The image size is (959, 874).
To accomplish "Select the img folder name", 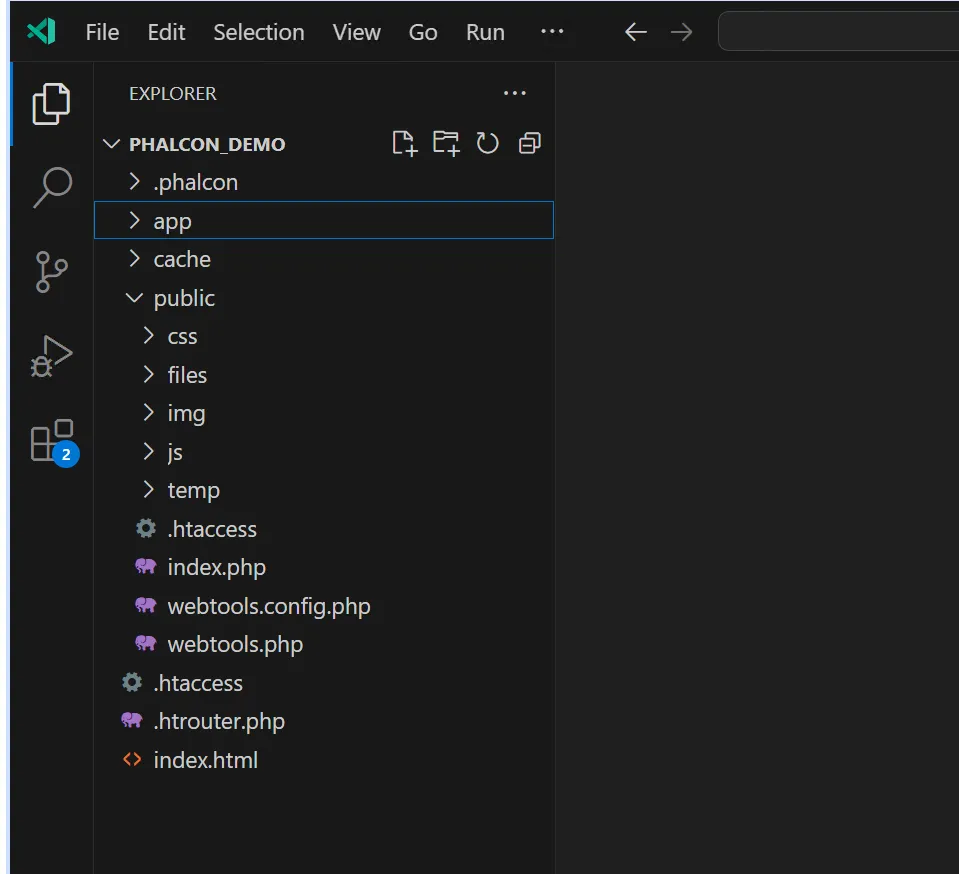I will [x=187, y=413].
